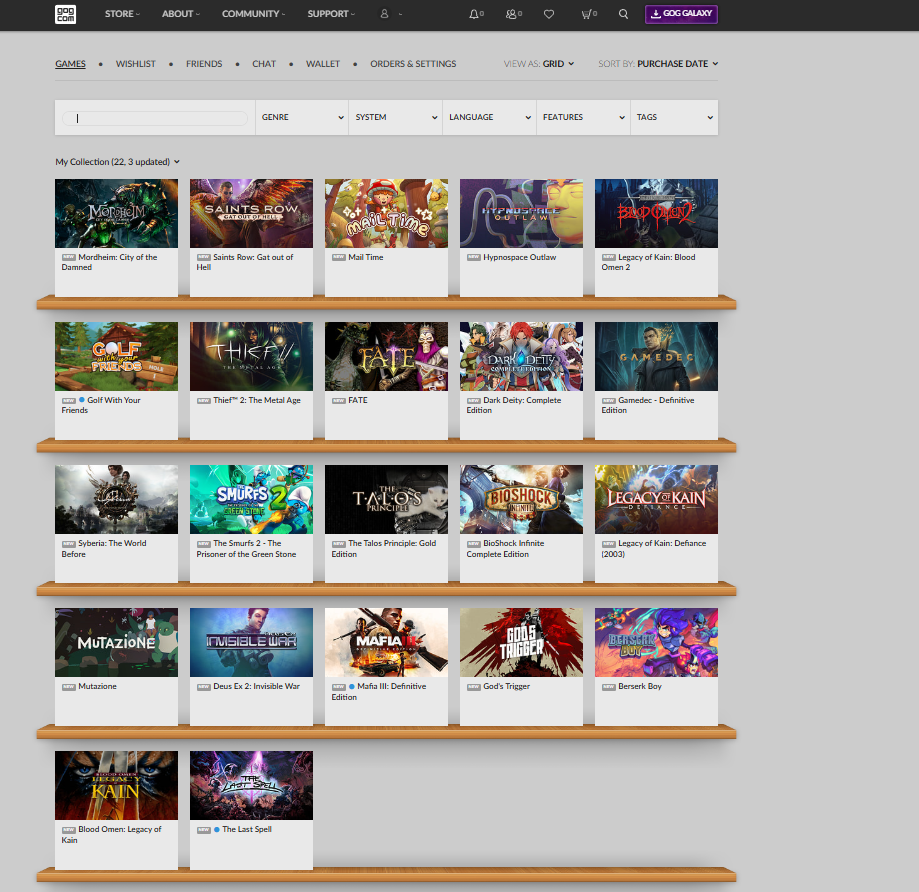The image size is (919, 892).
Task: Switch to the WISHLIST tab
Action: (x=135, y=64)
